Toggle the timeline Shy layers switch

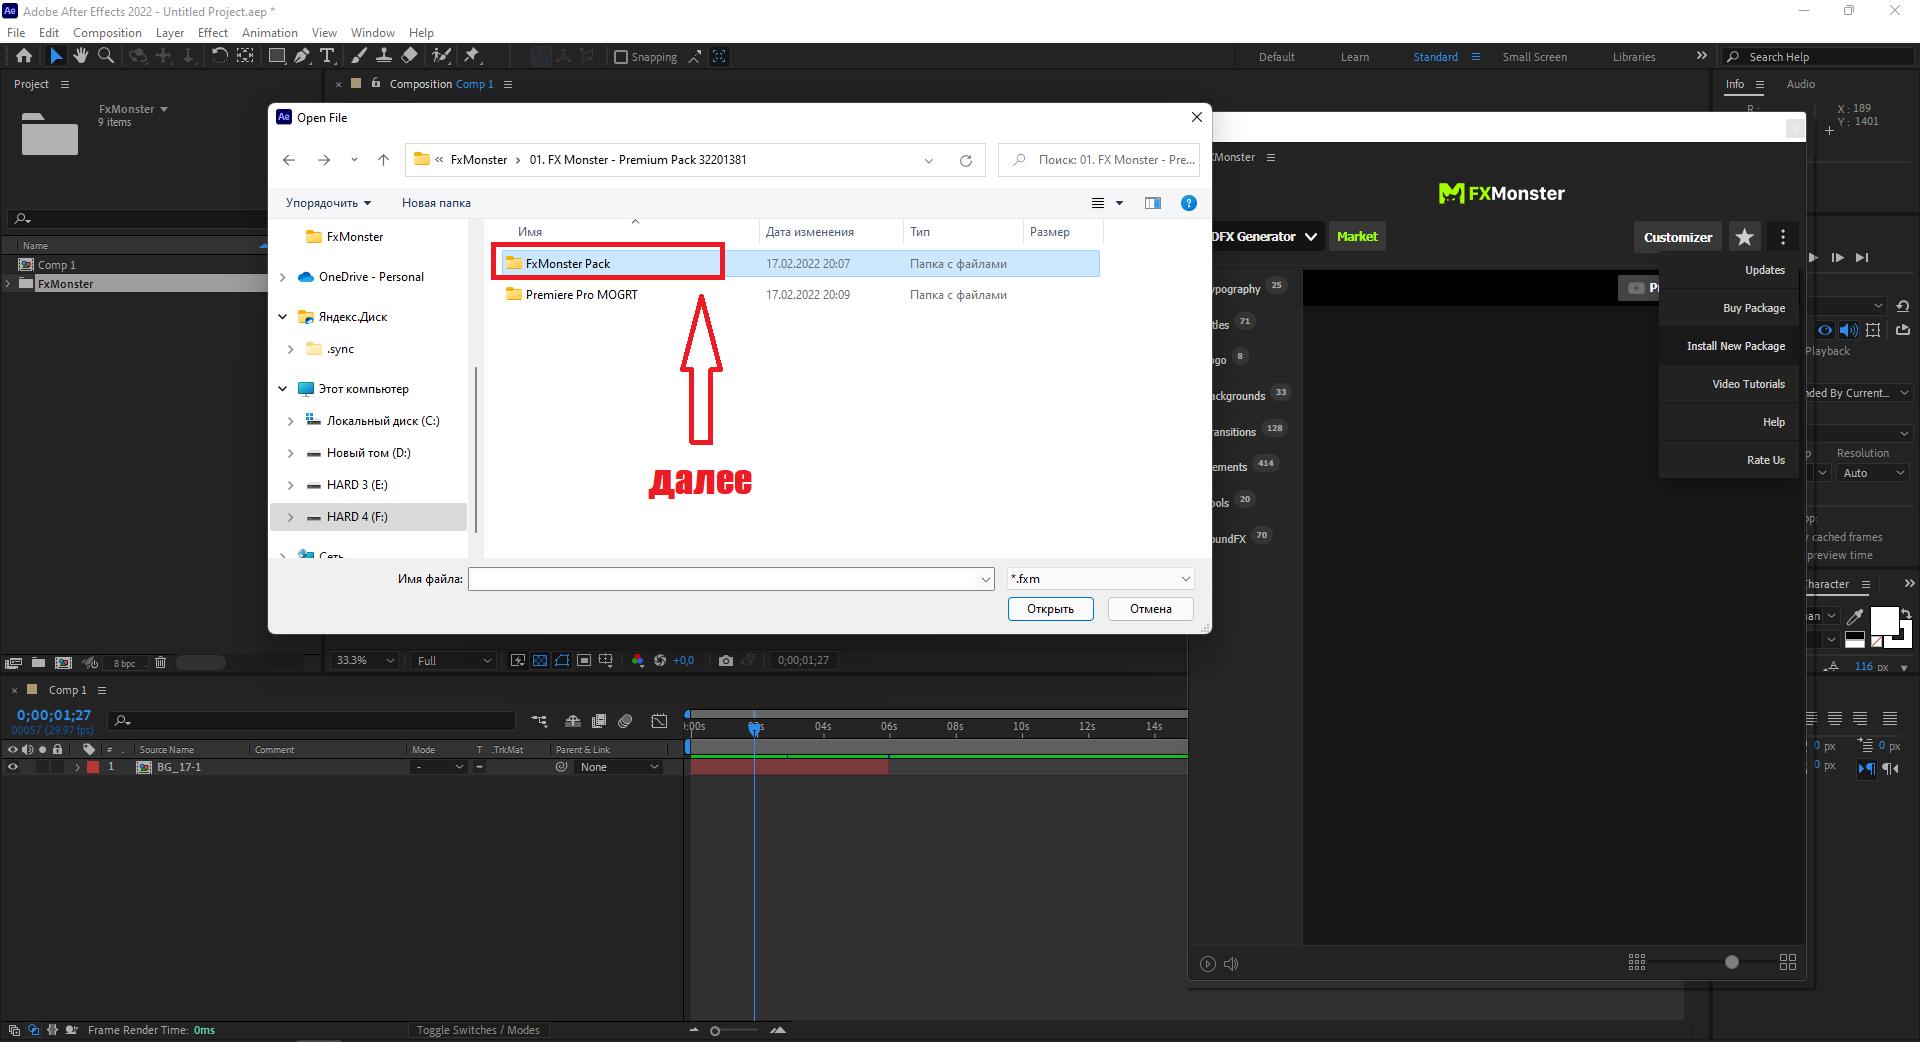(573, 721)
